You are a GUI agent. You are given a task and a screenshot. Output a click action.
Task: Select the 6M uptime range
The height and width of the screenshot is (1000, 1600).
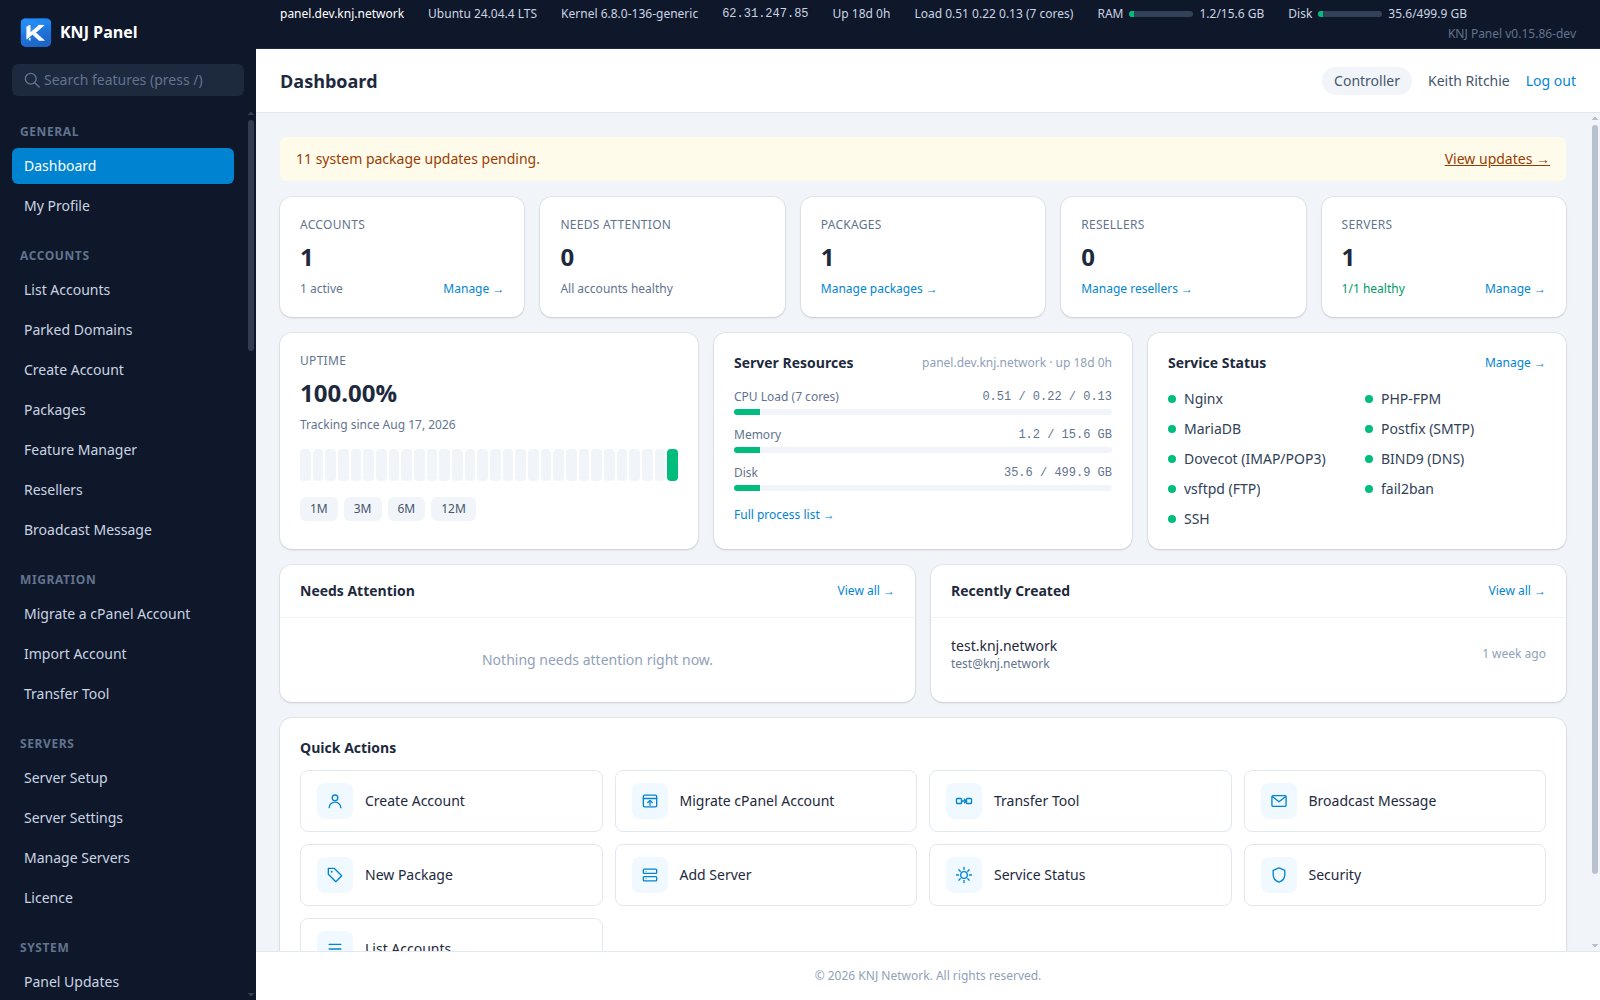pos(406,509)
